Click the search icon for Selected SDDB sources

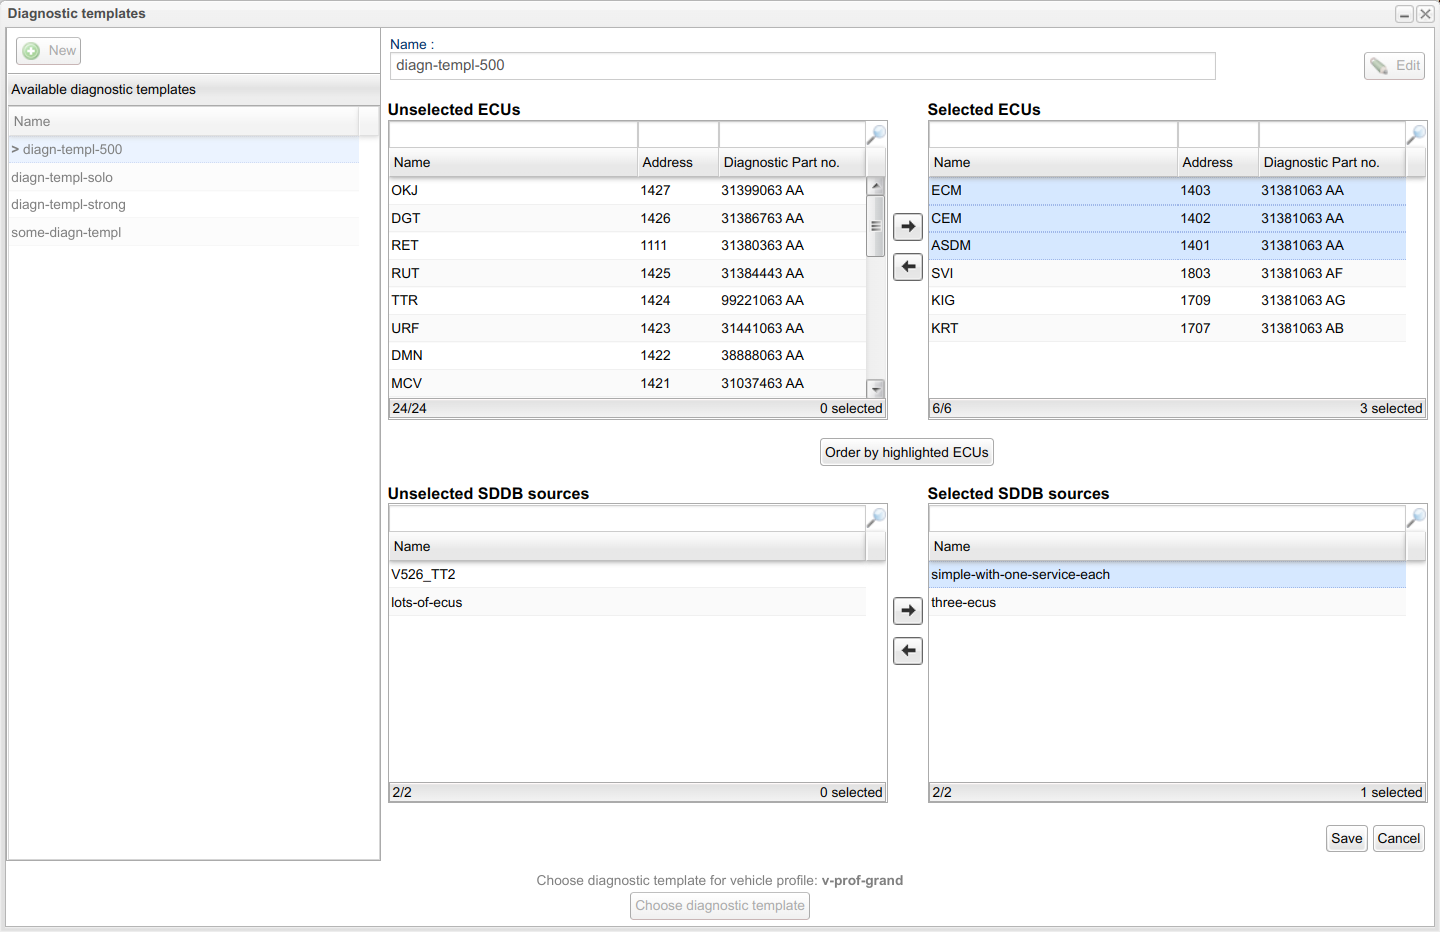1416,518
